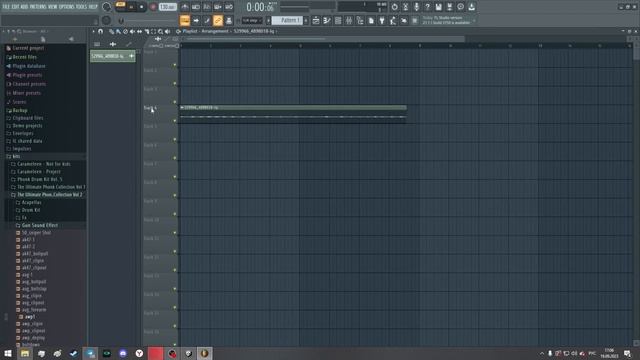Open the HELP menu
Viewport: 640px width, 360px height.
(93, 7)
